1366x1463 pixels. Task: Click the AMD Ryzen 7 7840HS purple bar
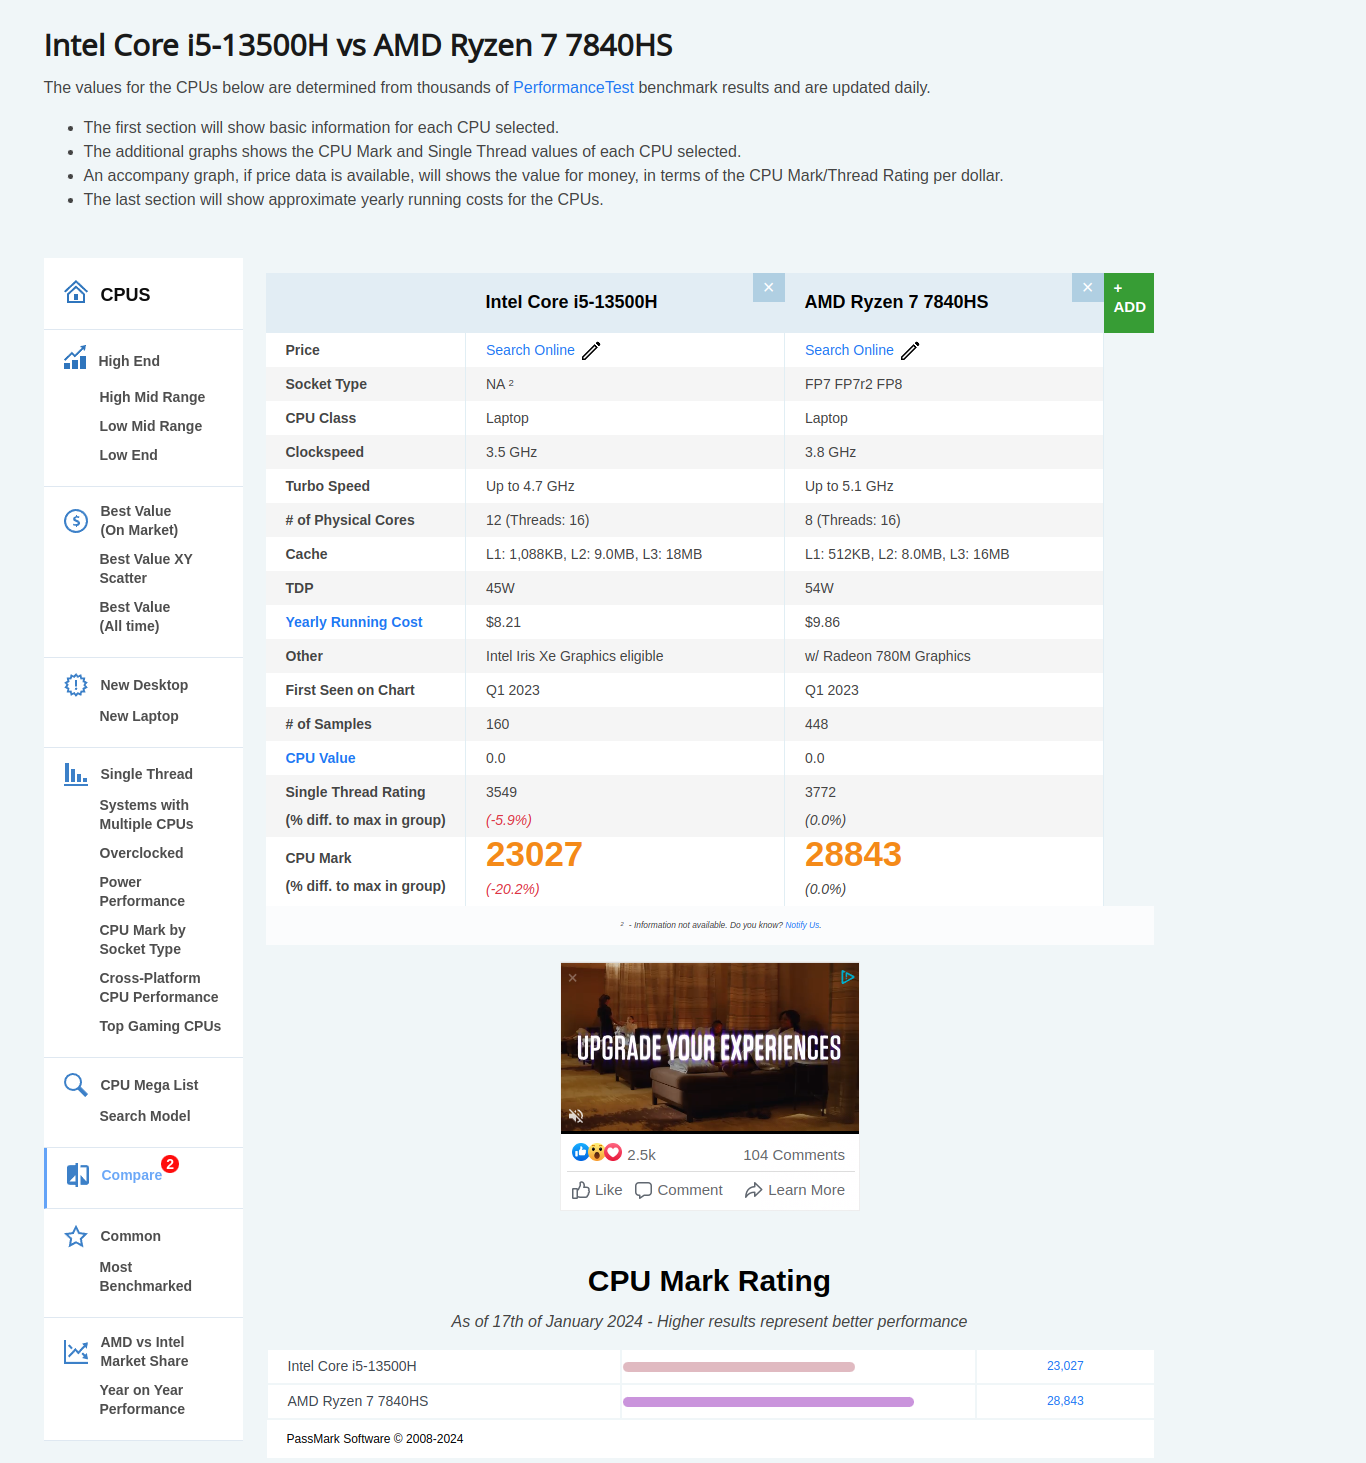coord(768,1402)
